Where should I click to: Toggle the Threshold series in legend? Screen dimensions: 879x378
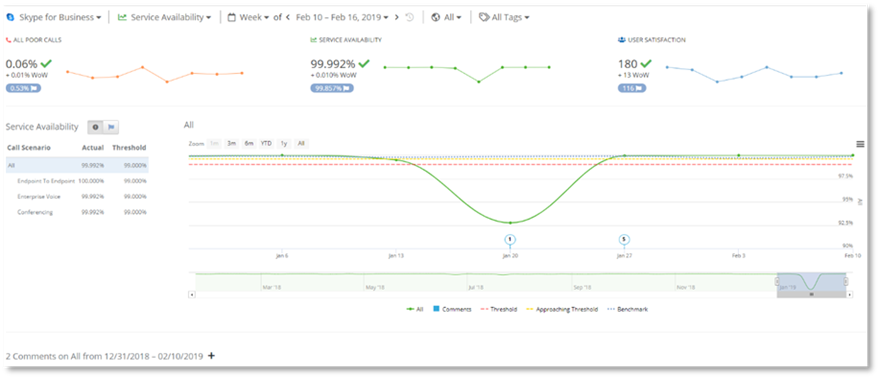(x=499, y=309)
